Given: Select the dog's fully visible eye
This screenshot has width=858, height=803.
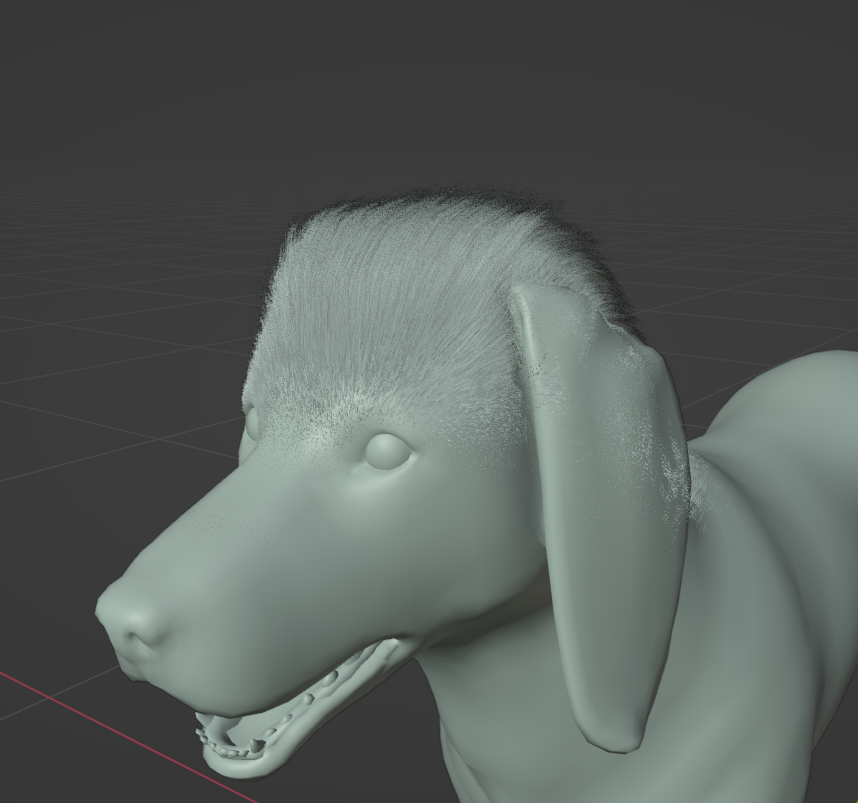Looking at the screenshot, I should pyautogui.click(x=387, y=451).
